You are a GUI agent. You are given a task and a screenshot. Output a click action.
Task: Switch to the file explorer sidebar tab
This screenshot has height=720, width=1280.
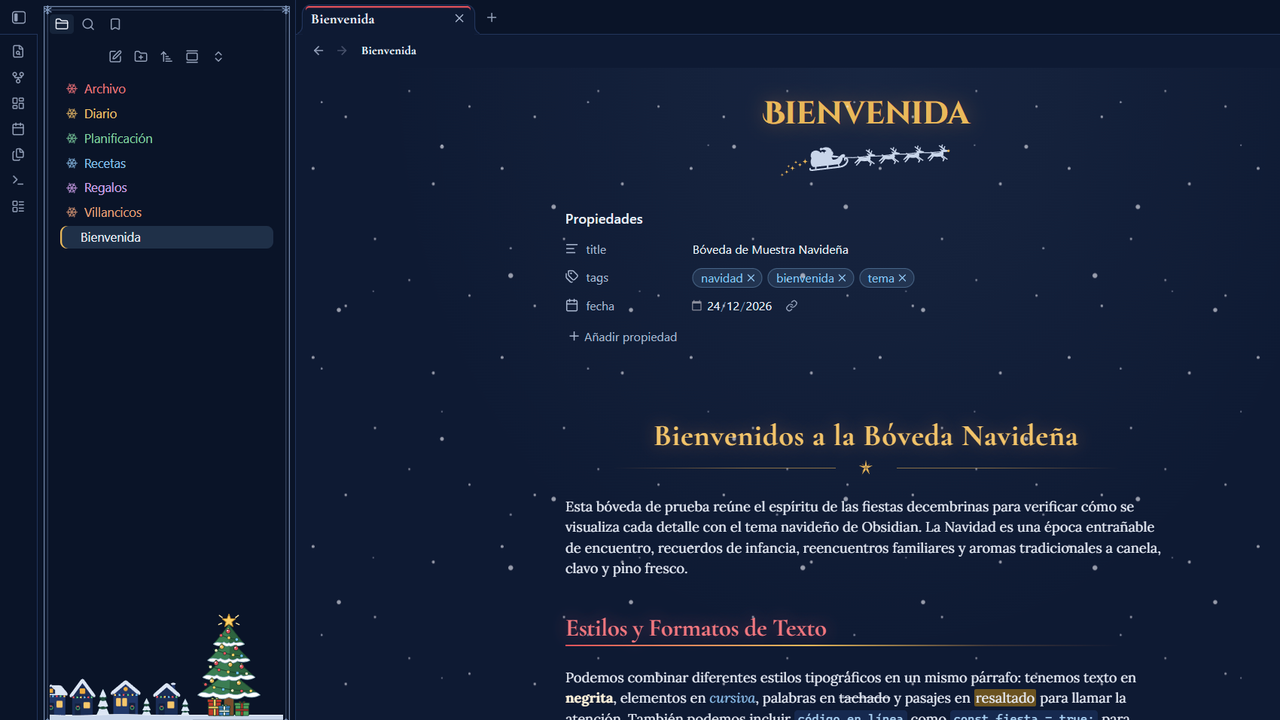tap(62, 24)
